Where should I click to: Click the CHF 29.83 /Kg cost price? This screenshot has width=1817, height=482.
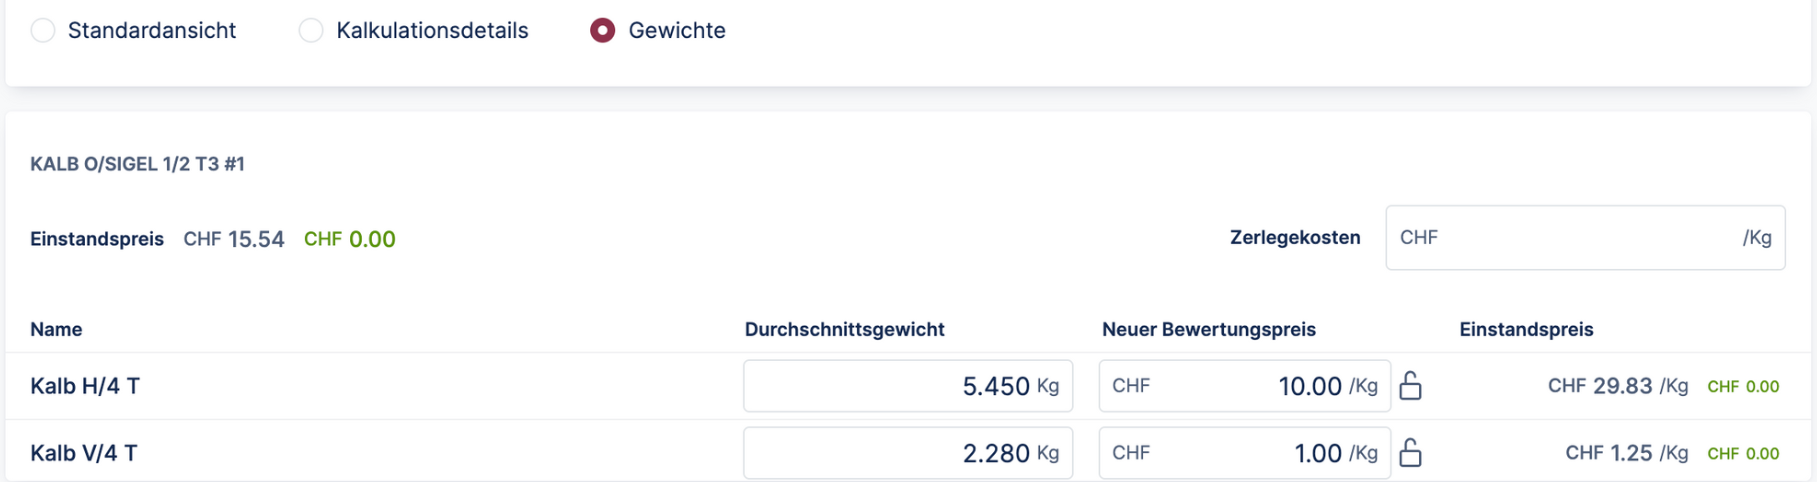[1617, 386]
